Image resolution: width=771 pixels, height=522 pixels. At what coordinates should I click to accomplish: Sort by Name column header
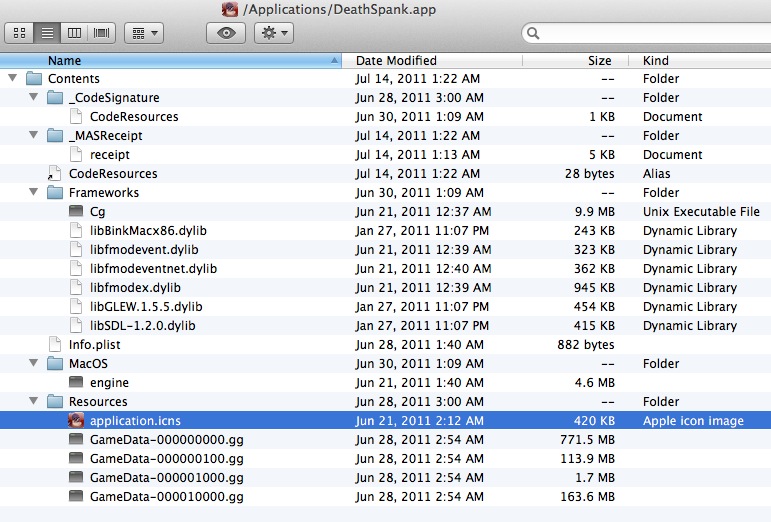click(x=171, y=60)
